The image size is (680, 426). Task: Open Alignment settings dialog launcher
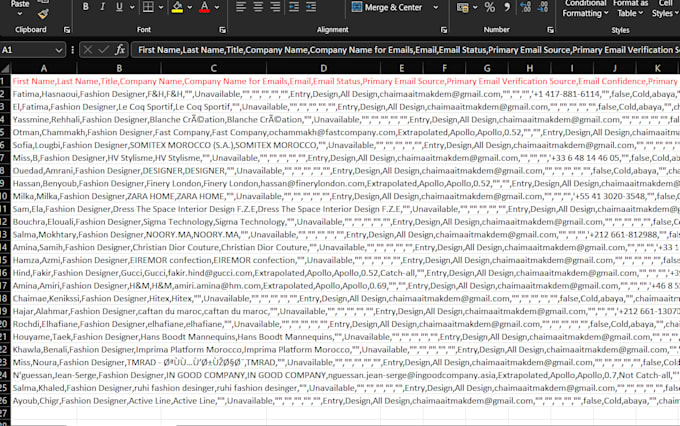(444, 30)
